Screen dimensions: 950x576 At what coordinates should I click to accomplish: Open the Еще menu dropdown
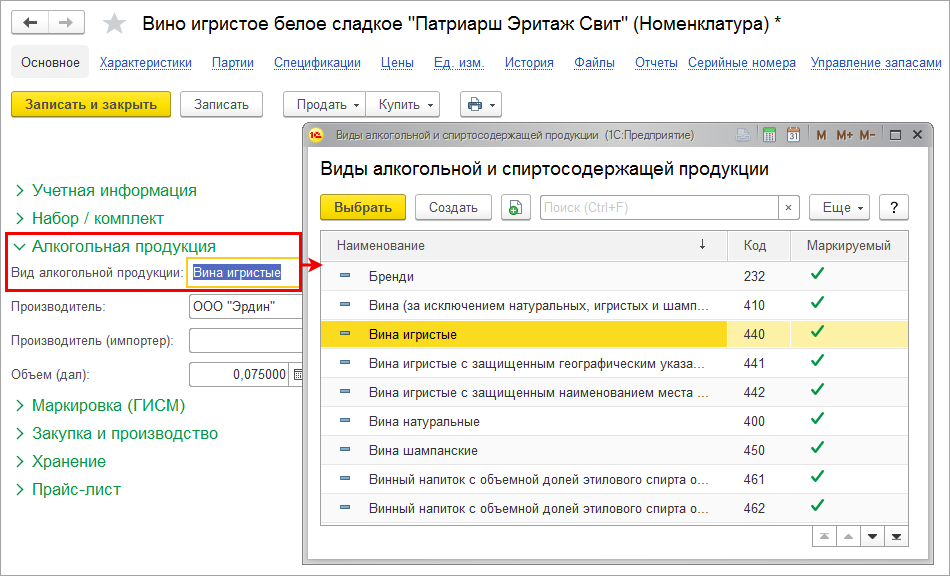[x=840, y=208]
